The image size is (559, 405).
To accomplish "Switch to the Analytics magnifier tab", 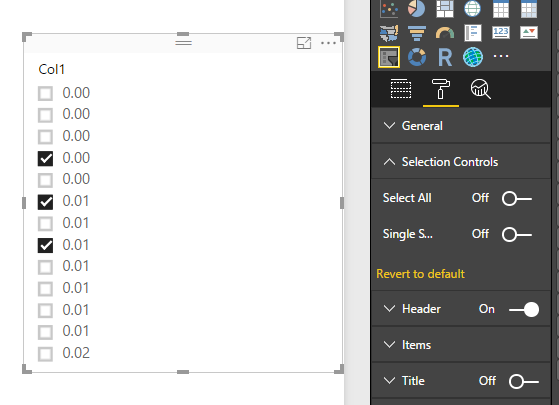I will [x=481, y=89].
